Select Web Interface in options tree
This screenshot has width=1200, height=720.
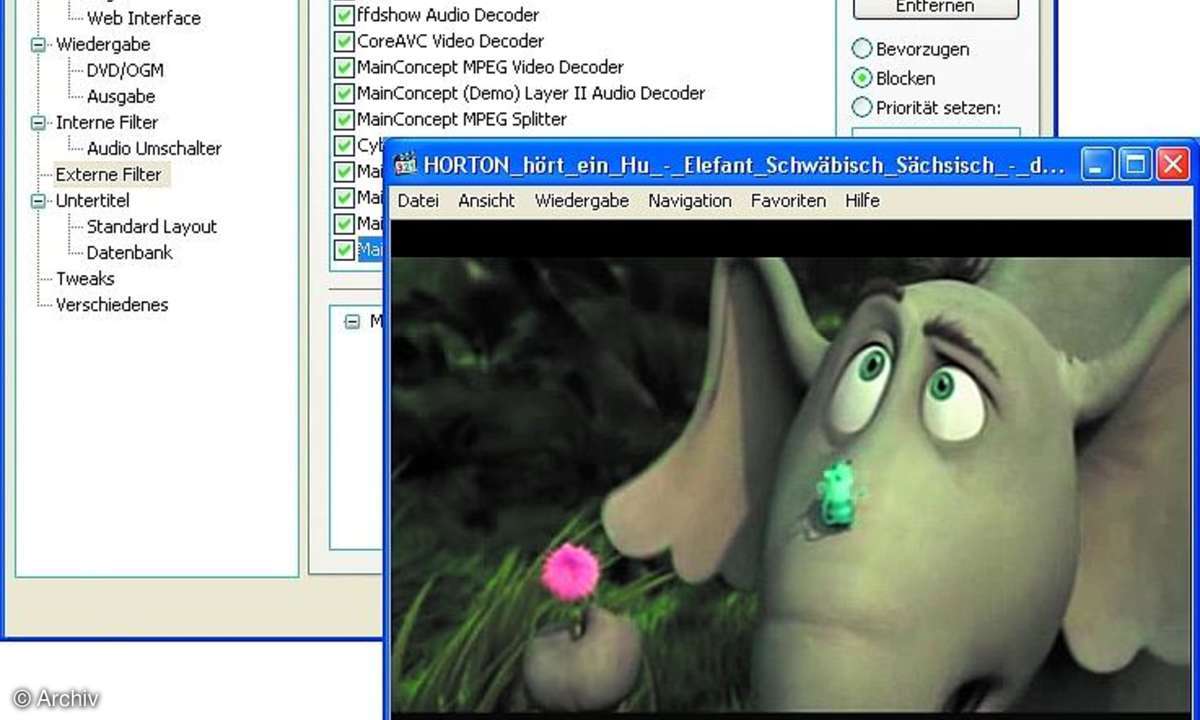[143, 18]
